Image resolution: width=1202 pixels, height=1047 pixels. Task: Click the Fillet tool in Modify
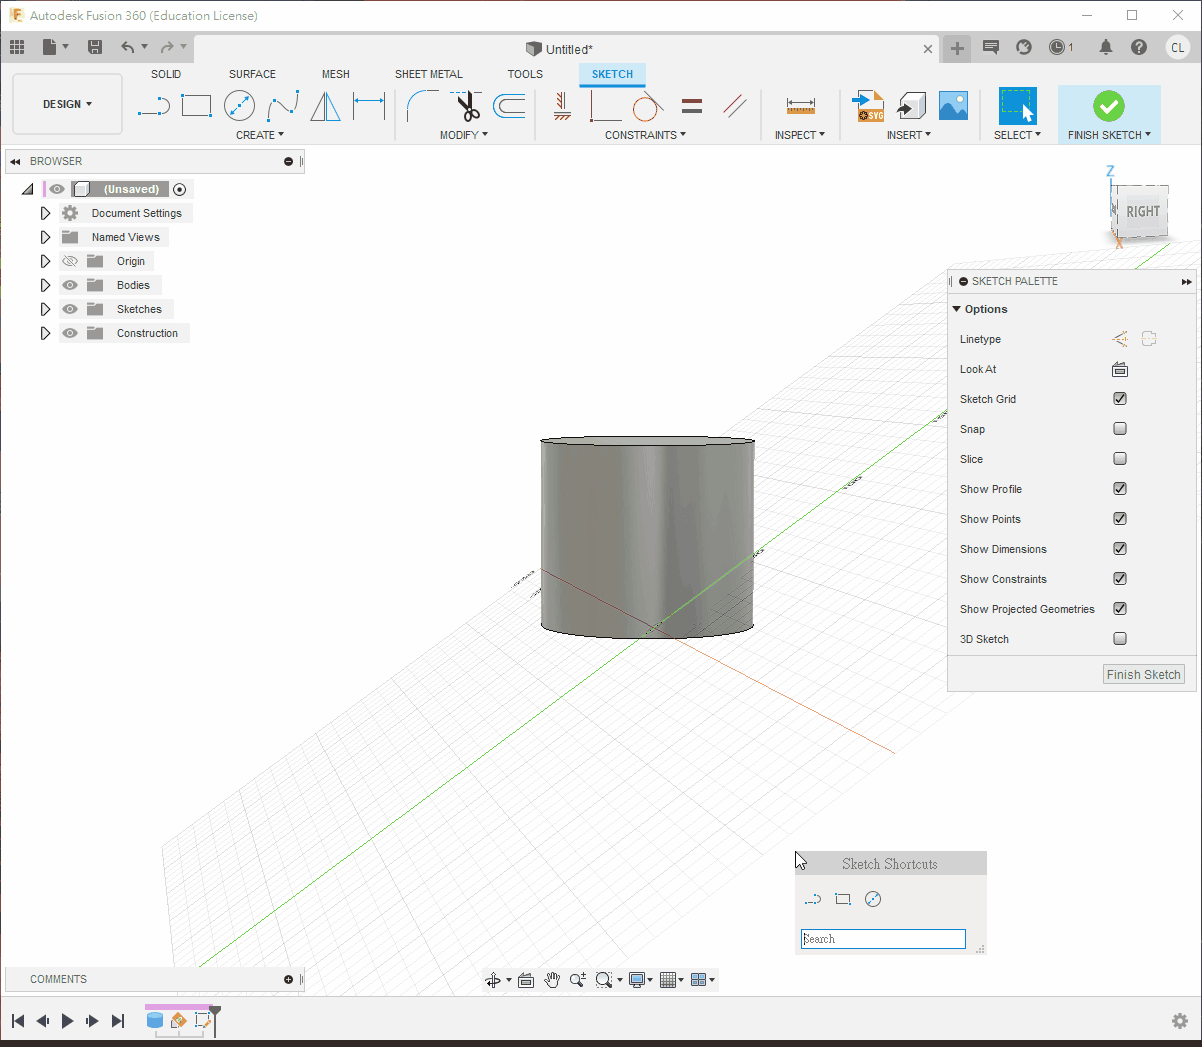pos(422,106)
